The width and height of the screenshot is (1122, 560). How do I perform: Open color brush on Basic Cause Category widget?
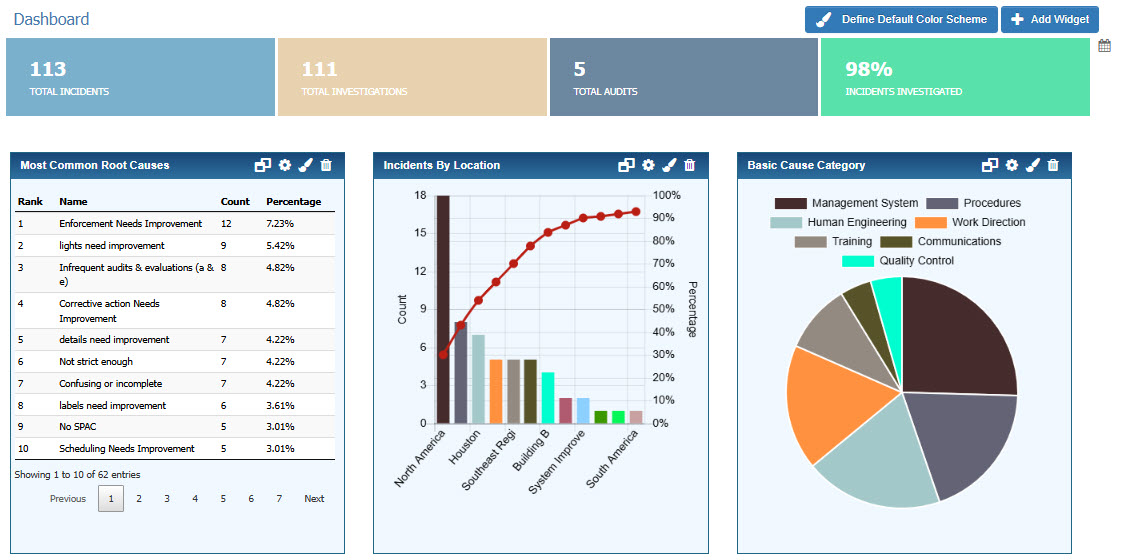[x=1033, y=165]
